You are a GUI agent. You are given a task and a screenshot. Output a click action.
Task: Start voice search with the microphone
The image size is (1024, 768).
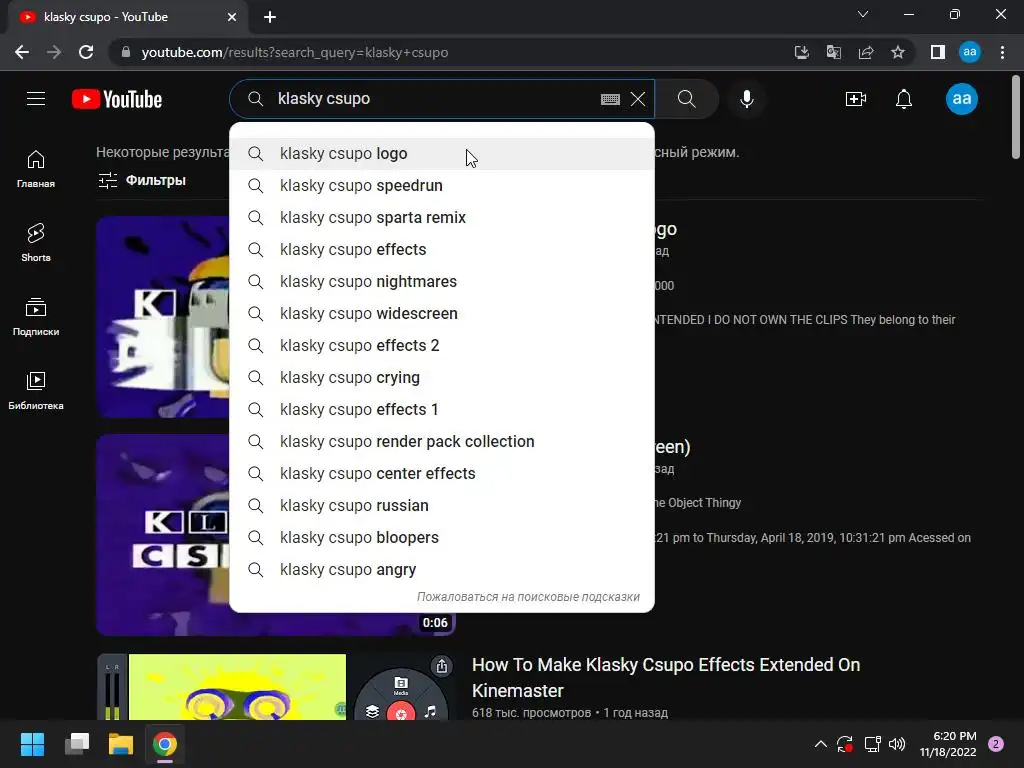coord(746,99)
